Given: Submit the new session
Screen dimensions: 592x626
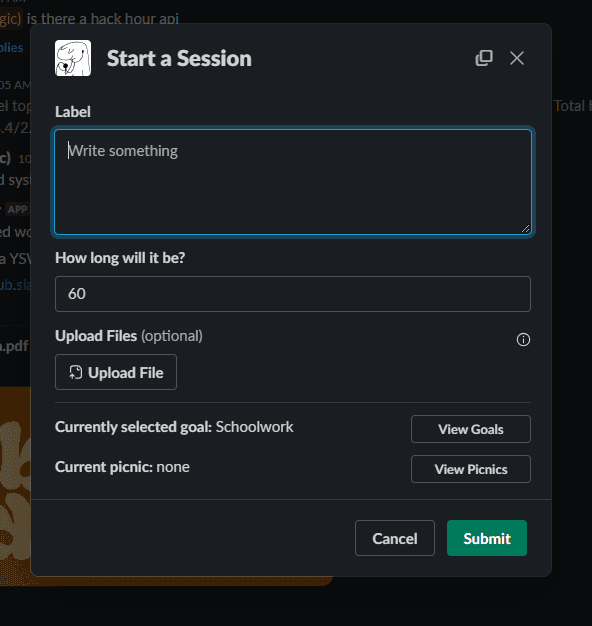Looking at the screenshot, I should 487,538.
